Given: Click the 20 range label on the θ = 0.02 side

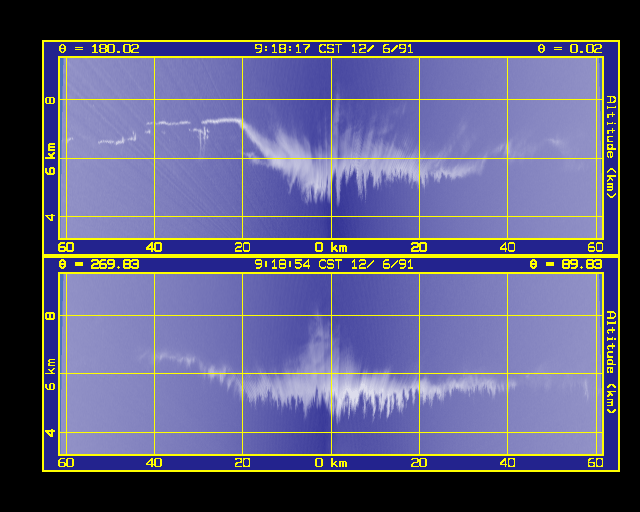Looking at the screenshot, I should (x=419, y=247).
